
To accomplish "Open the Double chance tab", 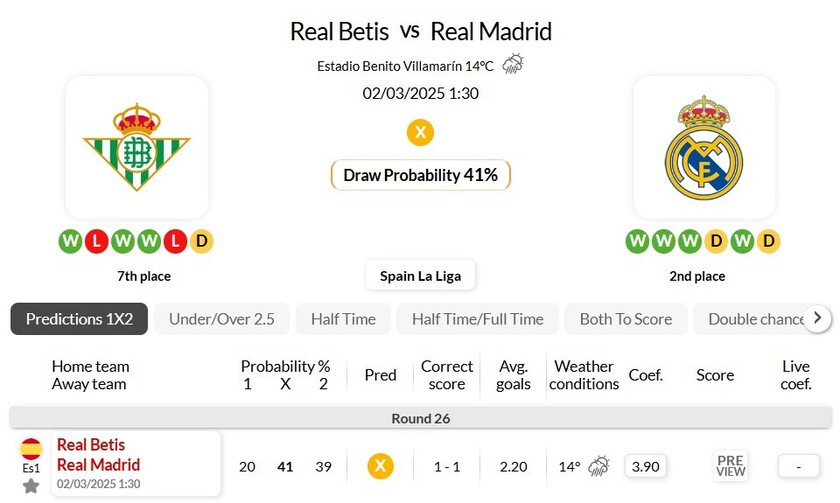I will click(755, 319).
